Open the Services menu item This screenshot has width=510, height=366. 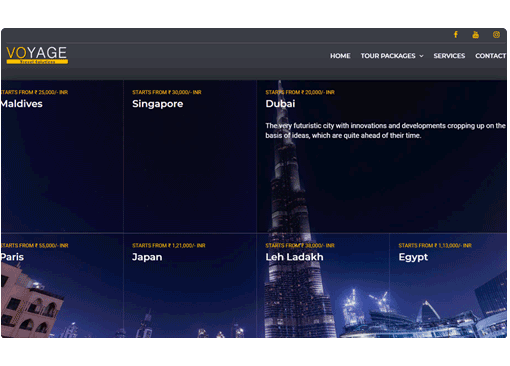pyautogui.click(x=449, y=56)
